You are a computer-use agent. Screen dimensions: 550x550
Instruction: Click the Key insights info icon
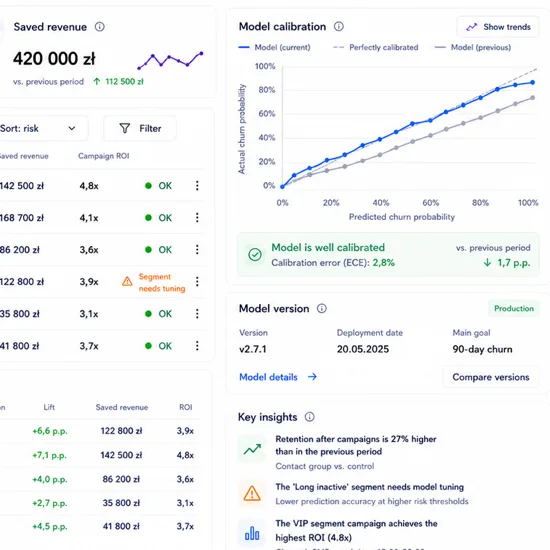tap(309, 417)
